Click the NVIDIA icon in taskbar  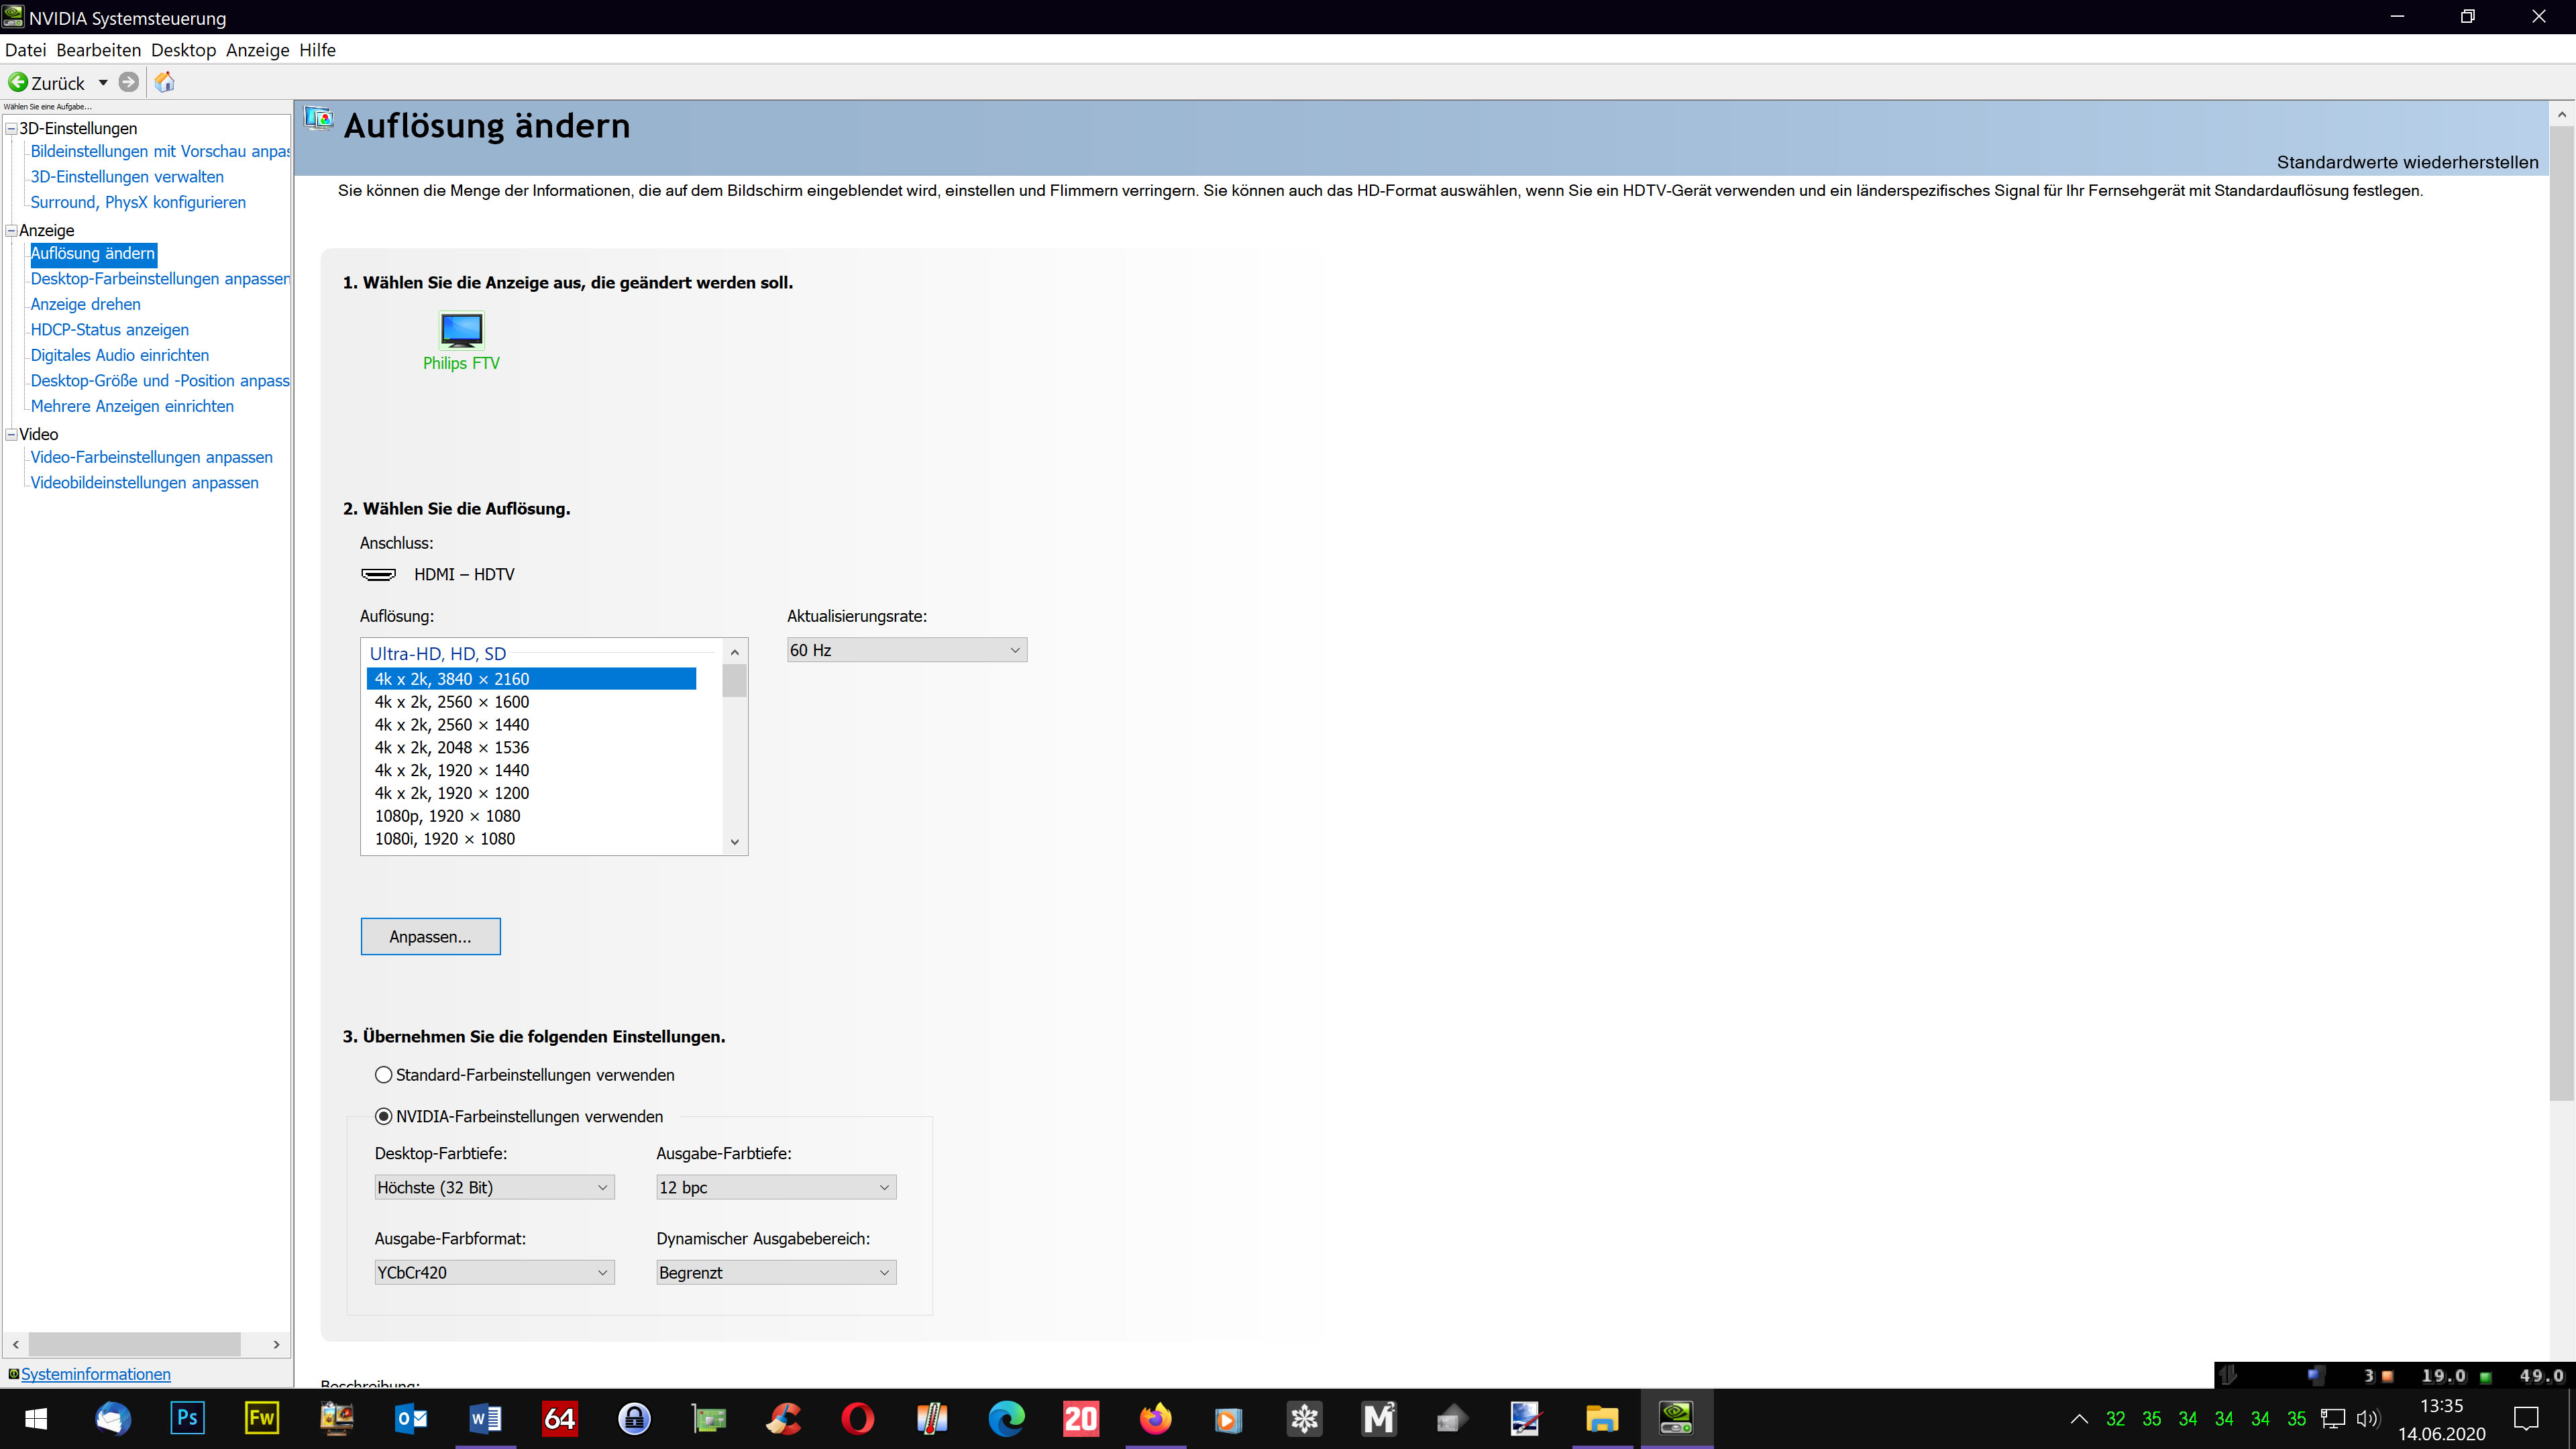pyautogui.click(x=1676, y=1418)
